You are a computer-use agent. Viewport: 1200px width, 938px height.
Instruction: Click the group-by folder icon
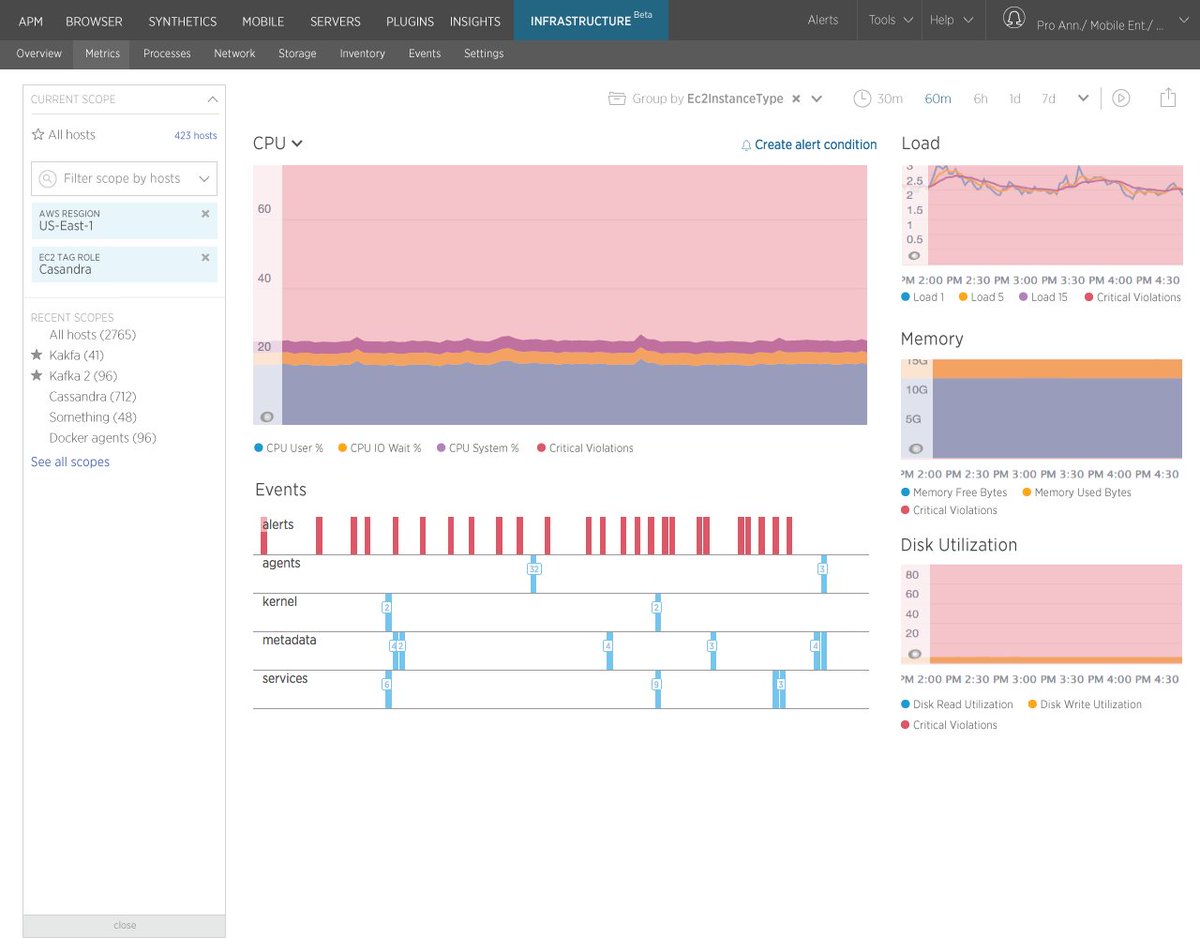coord(617,98)
